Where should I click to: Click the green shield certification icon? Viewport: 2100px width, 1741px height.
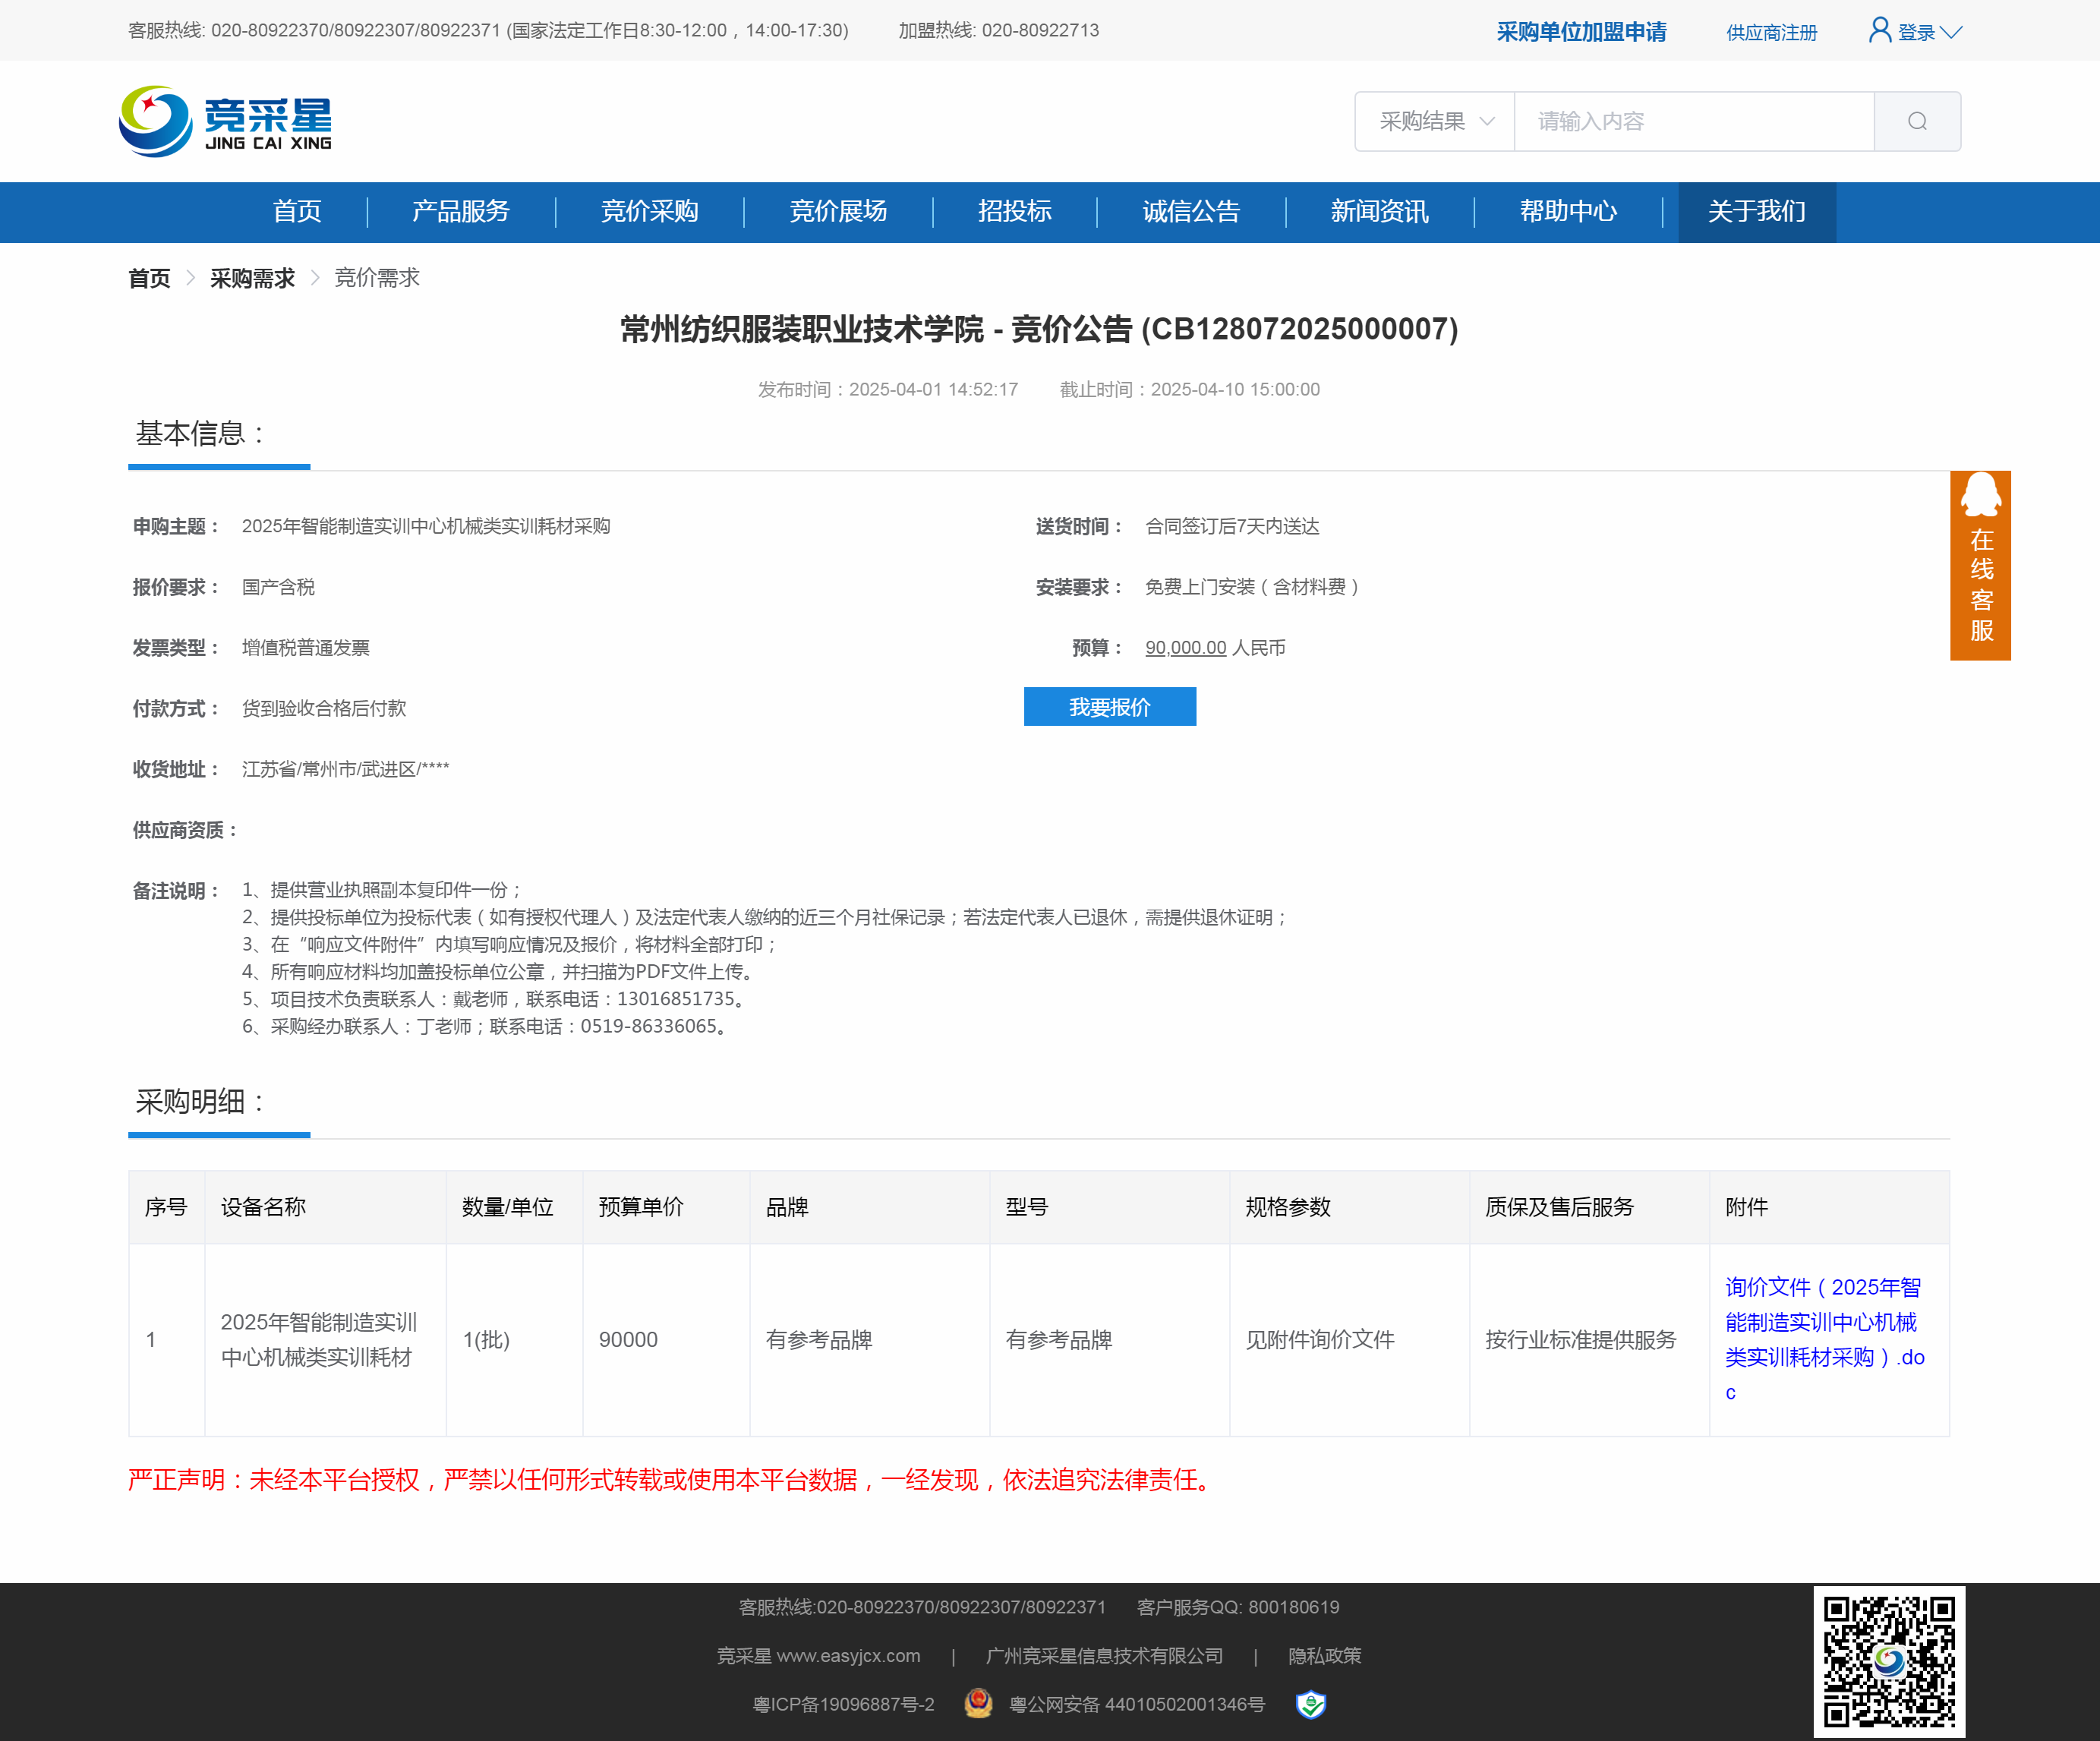pyautogui.click(x=1310, y=1703)
